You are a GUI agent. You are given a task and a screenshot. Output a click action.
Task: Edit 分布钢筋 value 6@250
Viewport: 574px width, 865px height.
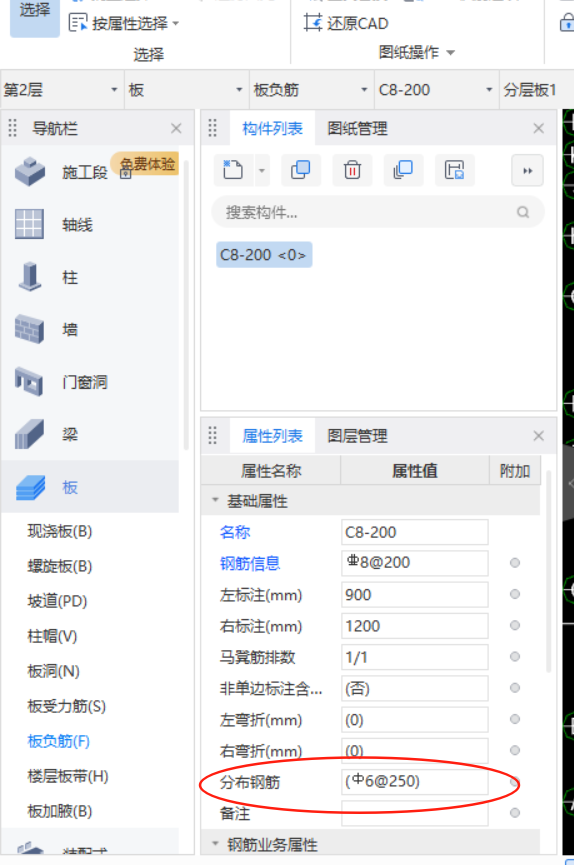tap(414, 782)
